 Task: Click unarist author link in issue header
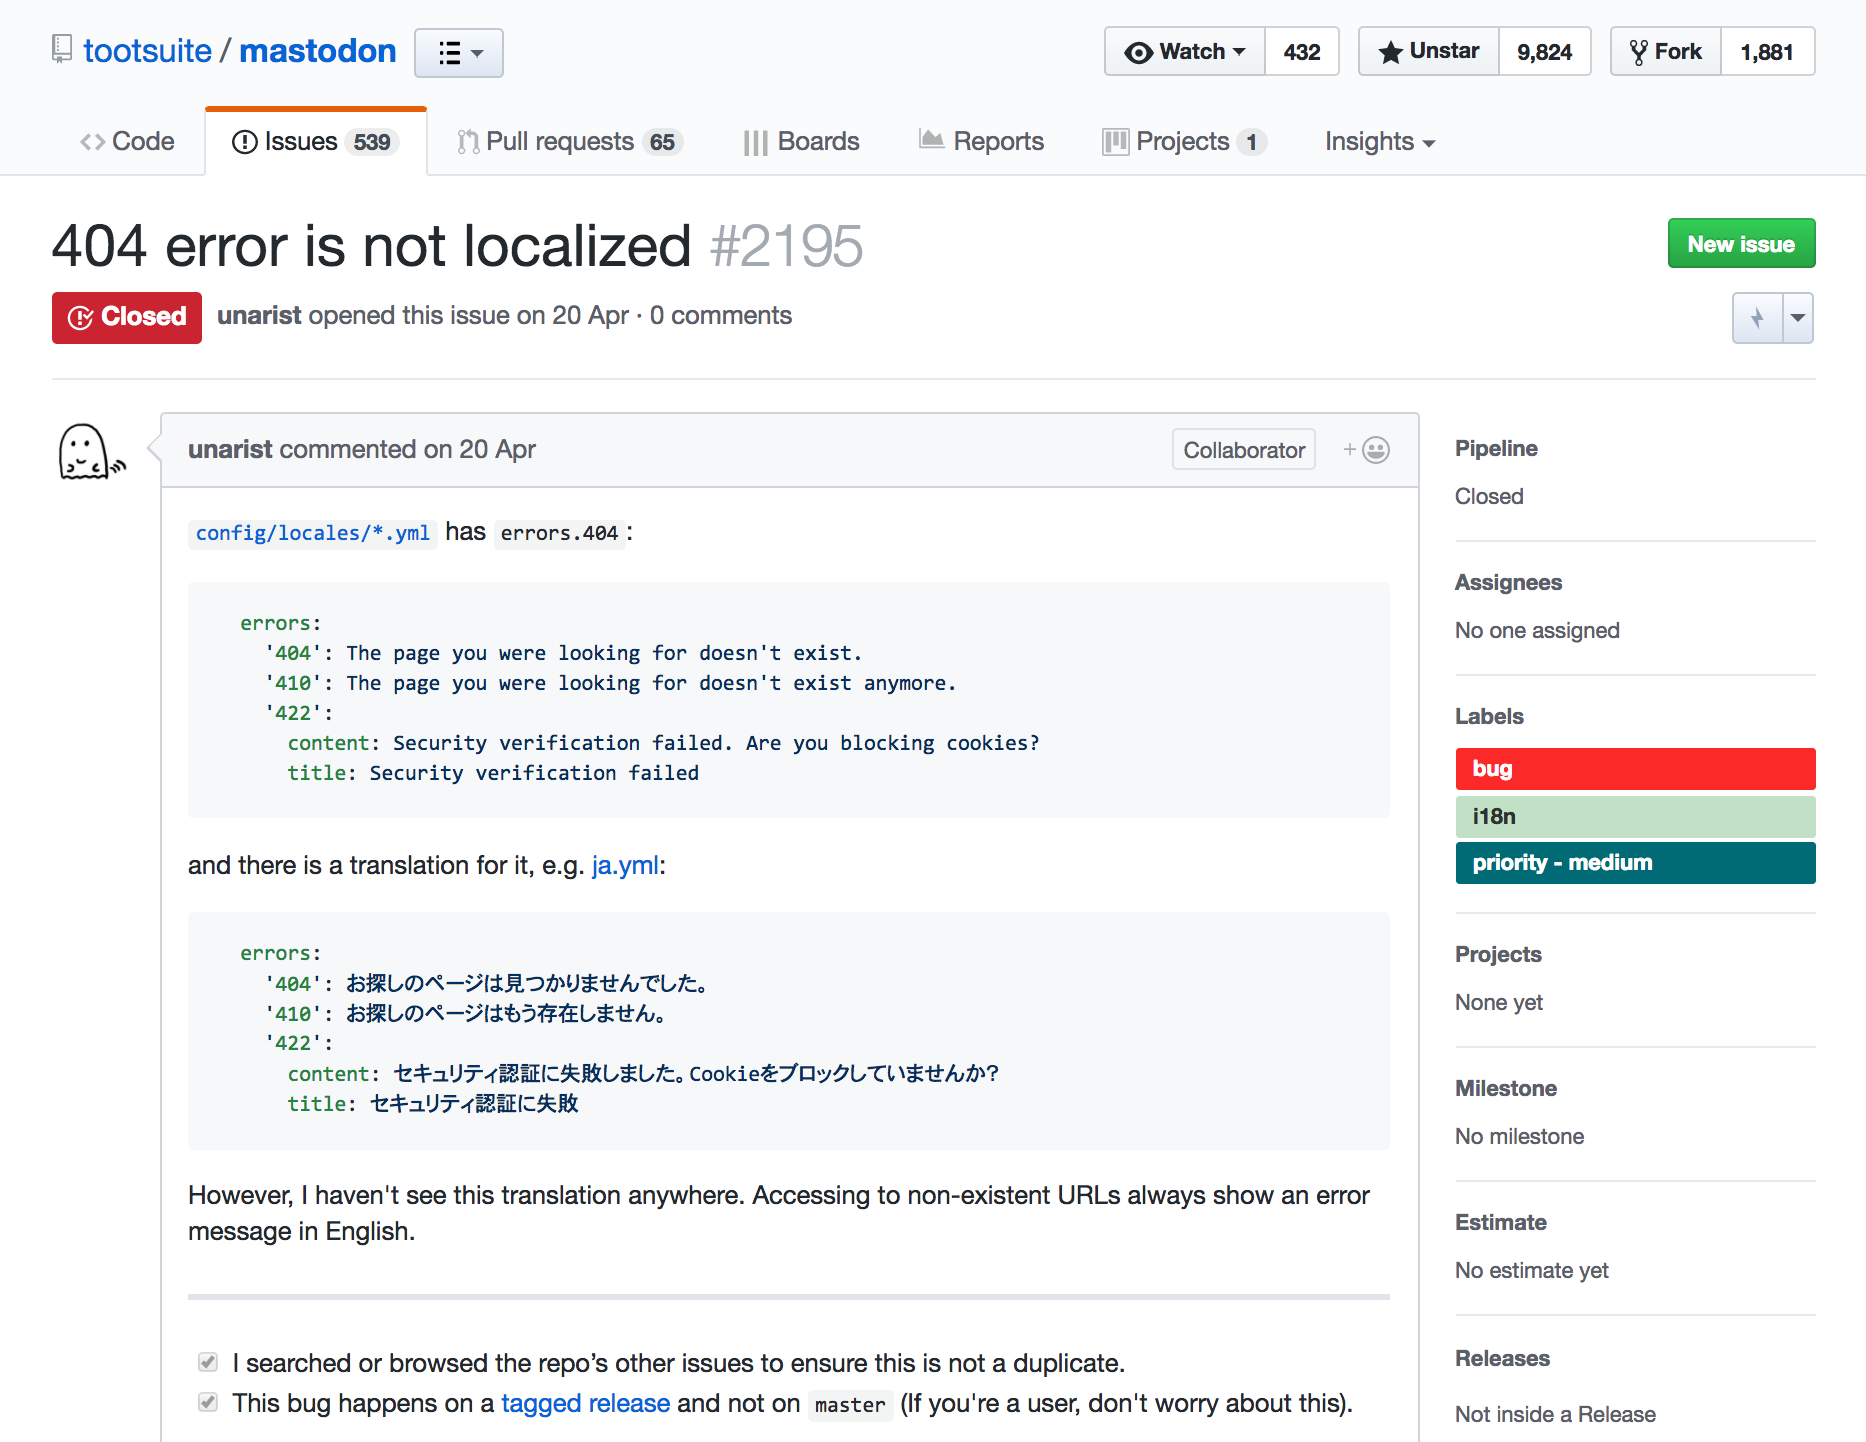[259, 316]
